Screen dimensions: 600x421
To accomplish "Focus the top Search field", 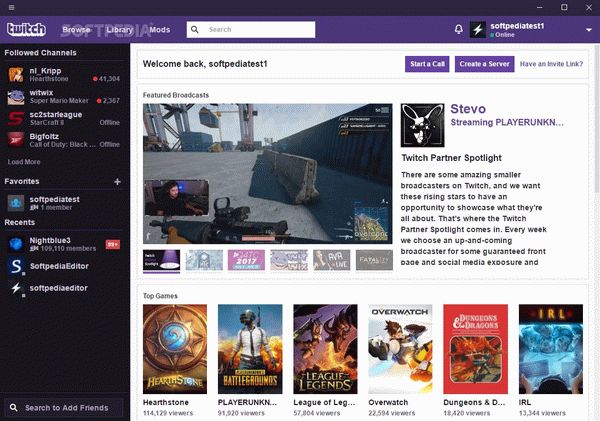I will pyautogui.click(x=251, y=29).
